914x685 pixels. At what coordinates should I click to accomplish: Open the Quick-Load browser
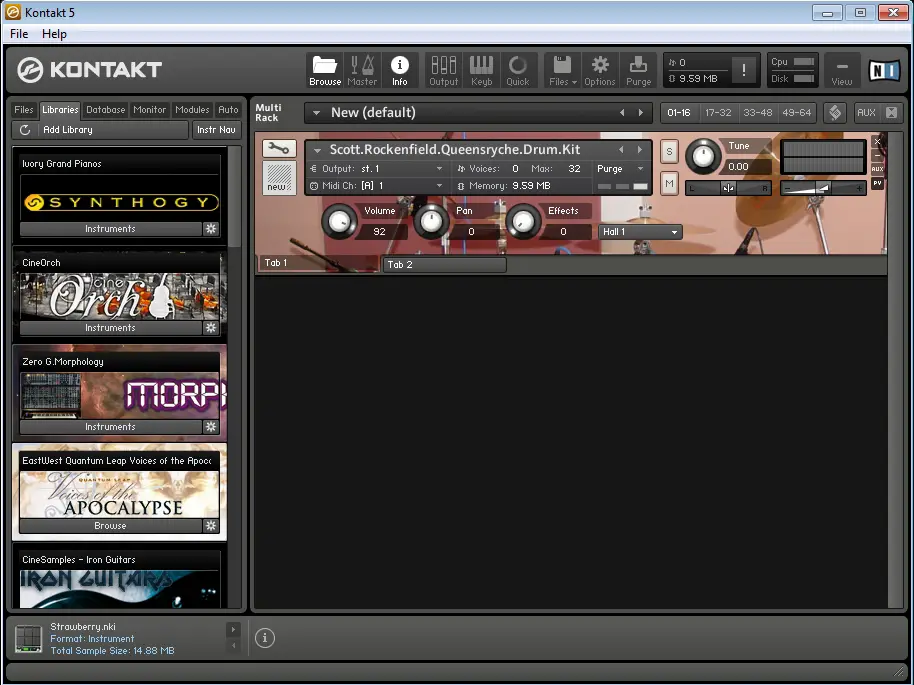click(x=518, y=71)
